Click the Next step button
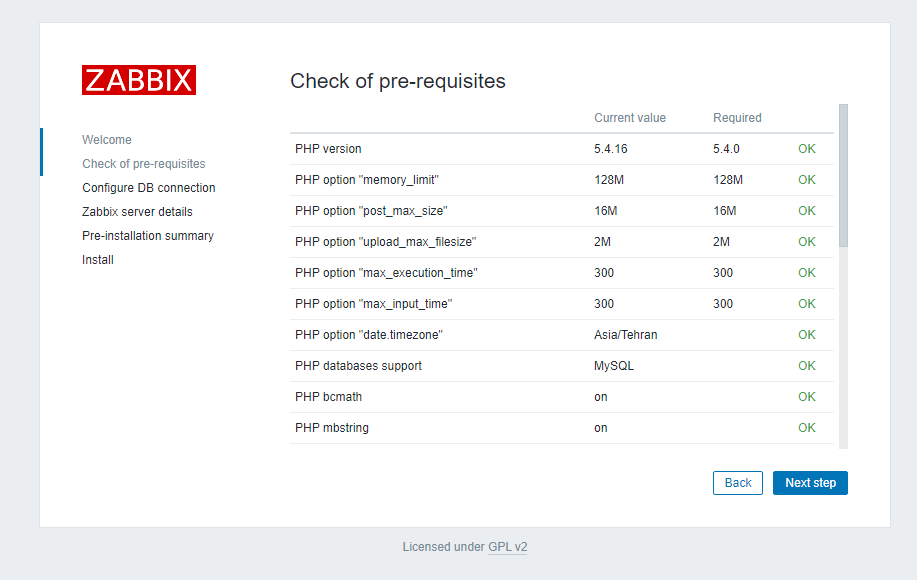The width and height of the screenshot is (917, 580). click(810, 483)
